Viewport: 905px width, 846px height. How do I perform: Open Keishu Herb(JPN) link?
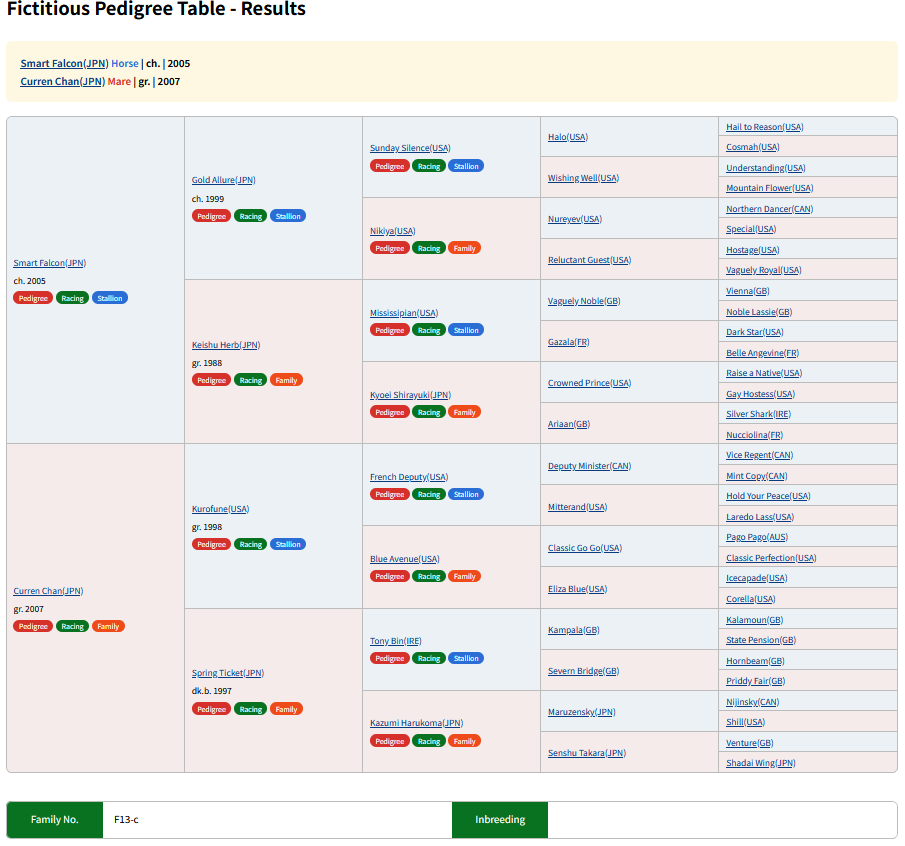[226, 345]
